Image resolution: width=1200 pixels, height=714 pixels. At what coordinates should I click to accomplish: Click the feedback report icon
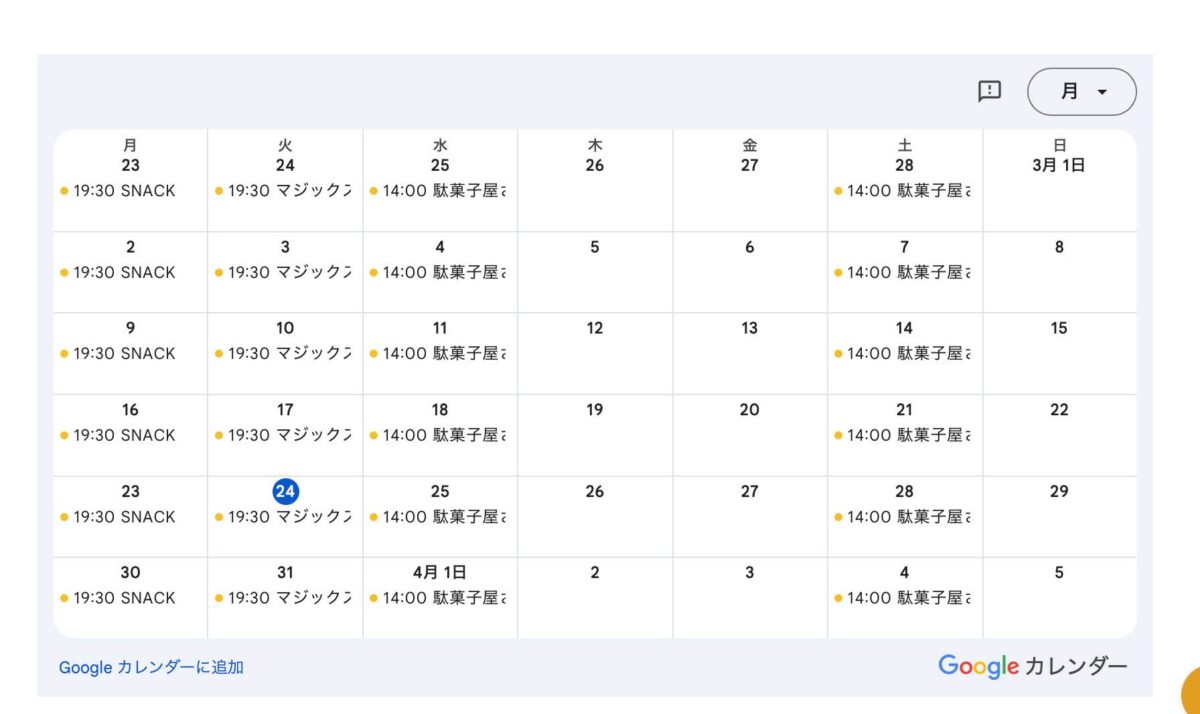pyautogui.click(x=989, y=91)
